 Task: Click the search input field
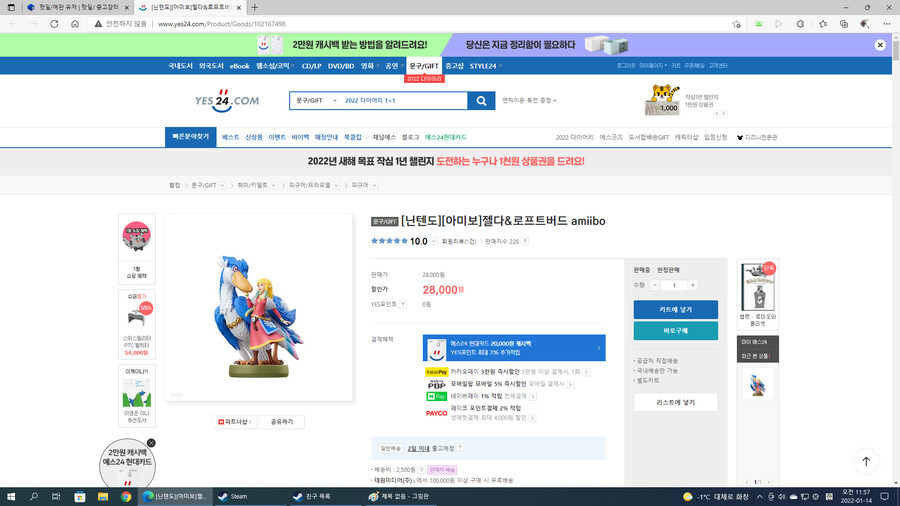(x=404, y=101)
